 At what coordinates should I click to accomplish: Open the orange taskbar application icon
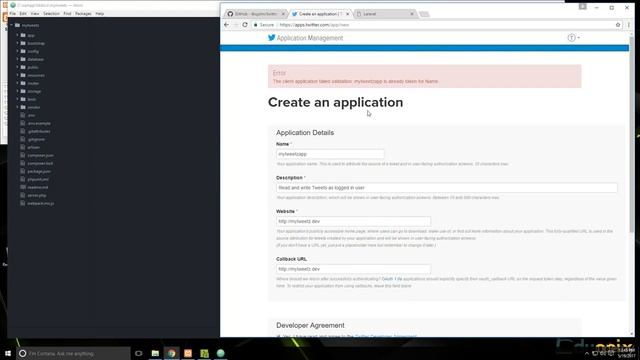click(x=188, y=353)
